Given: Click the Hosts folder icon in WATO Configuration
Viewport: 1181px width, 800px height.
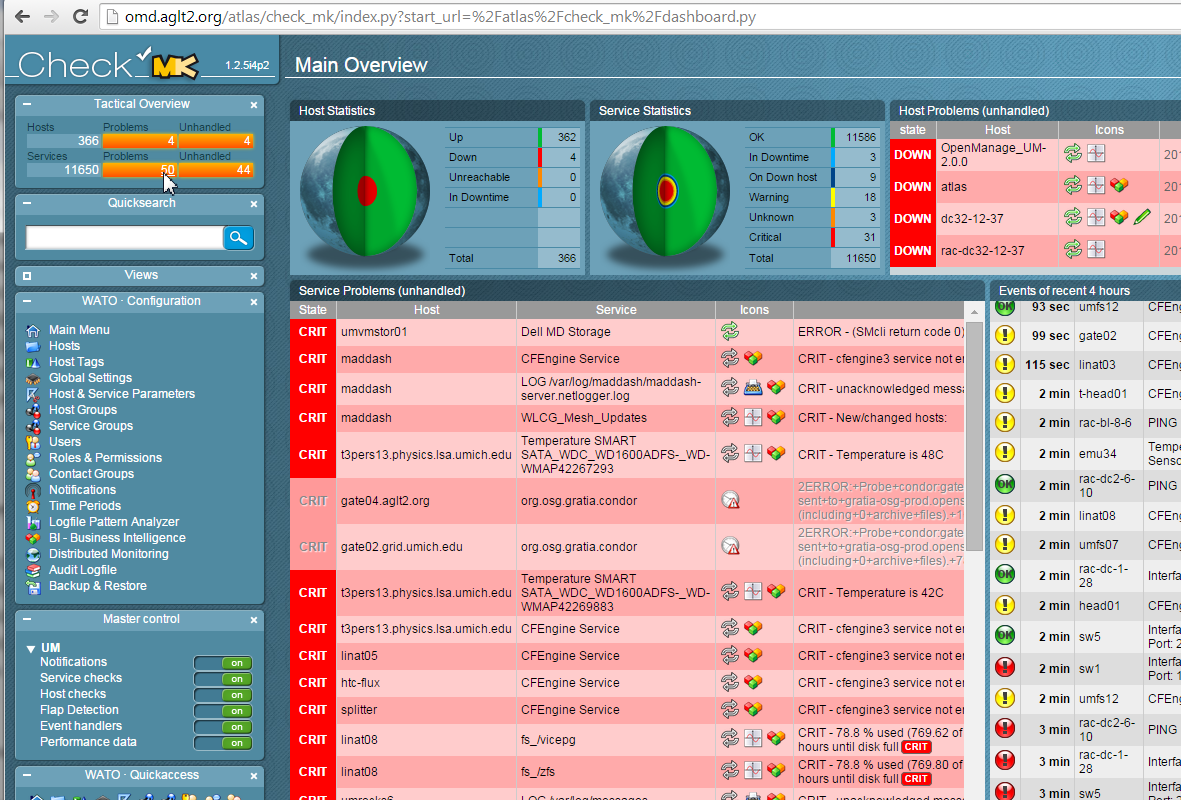Looking at the screenshot, I should point(32,346).
